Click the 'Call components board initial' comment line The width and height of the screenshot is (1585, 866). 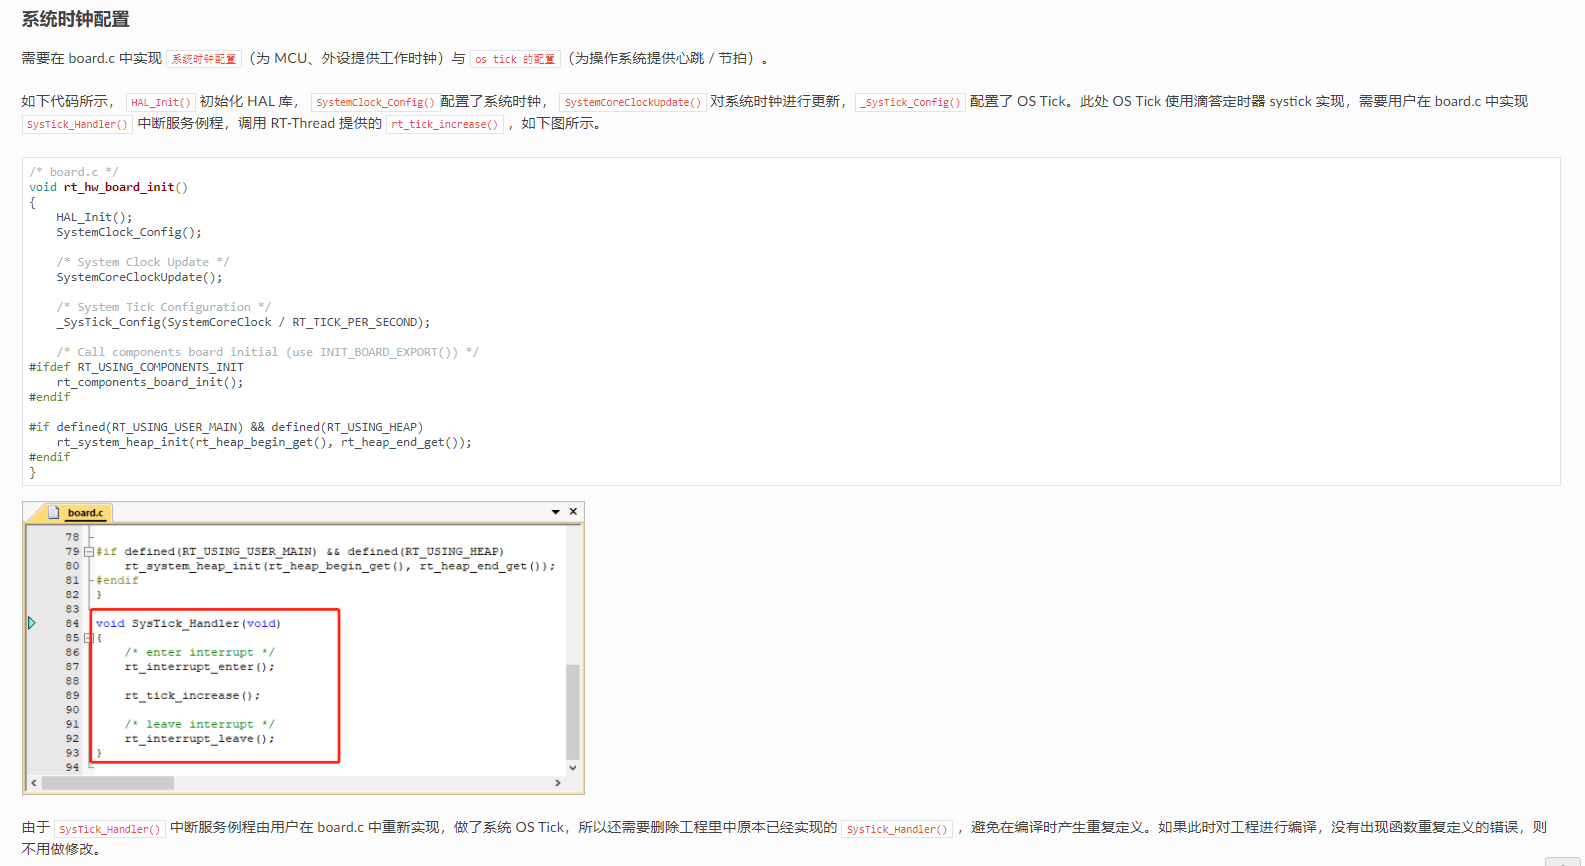click(x=267, y=352)
